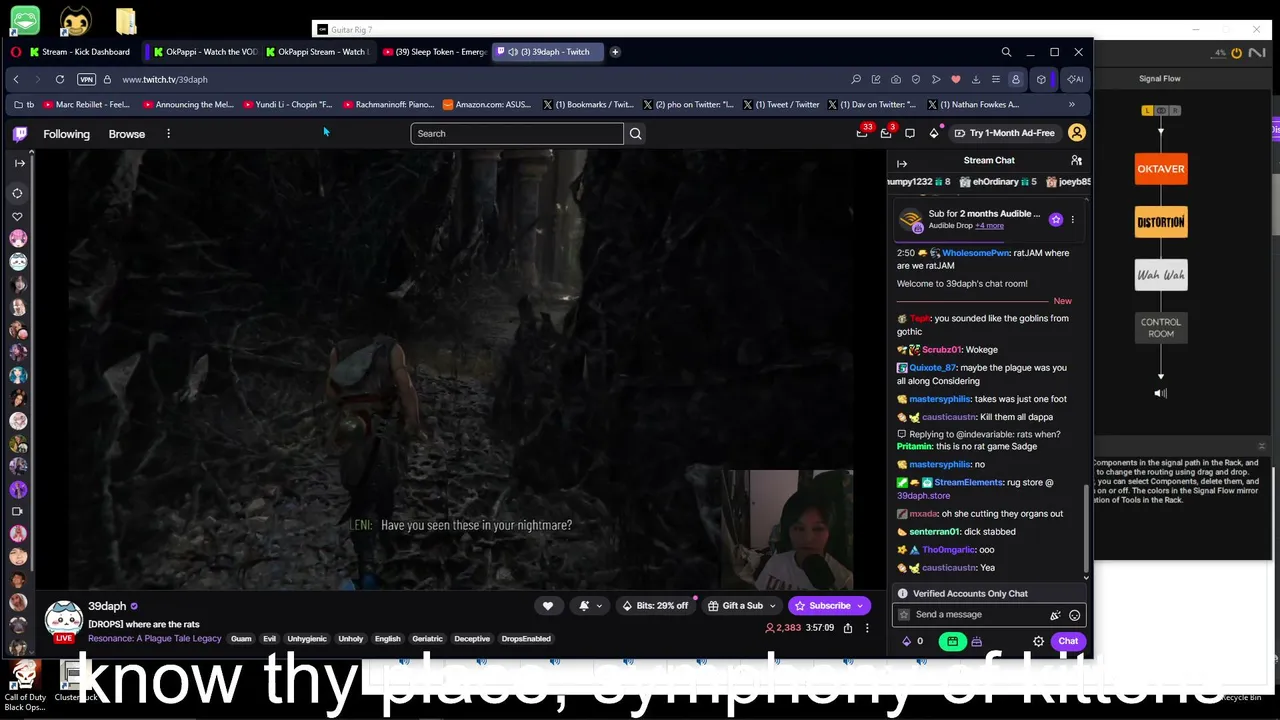Image resolution: width=1280 pixels, height=720 pixels.
Task: Open Call of Duty Black Ops desktop shortcut
Action: (25, 686)
